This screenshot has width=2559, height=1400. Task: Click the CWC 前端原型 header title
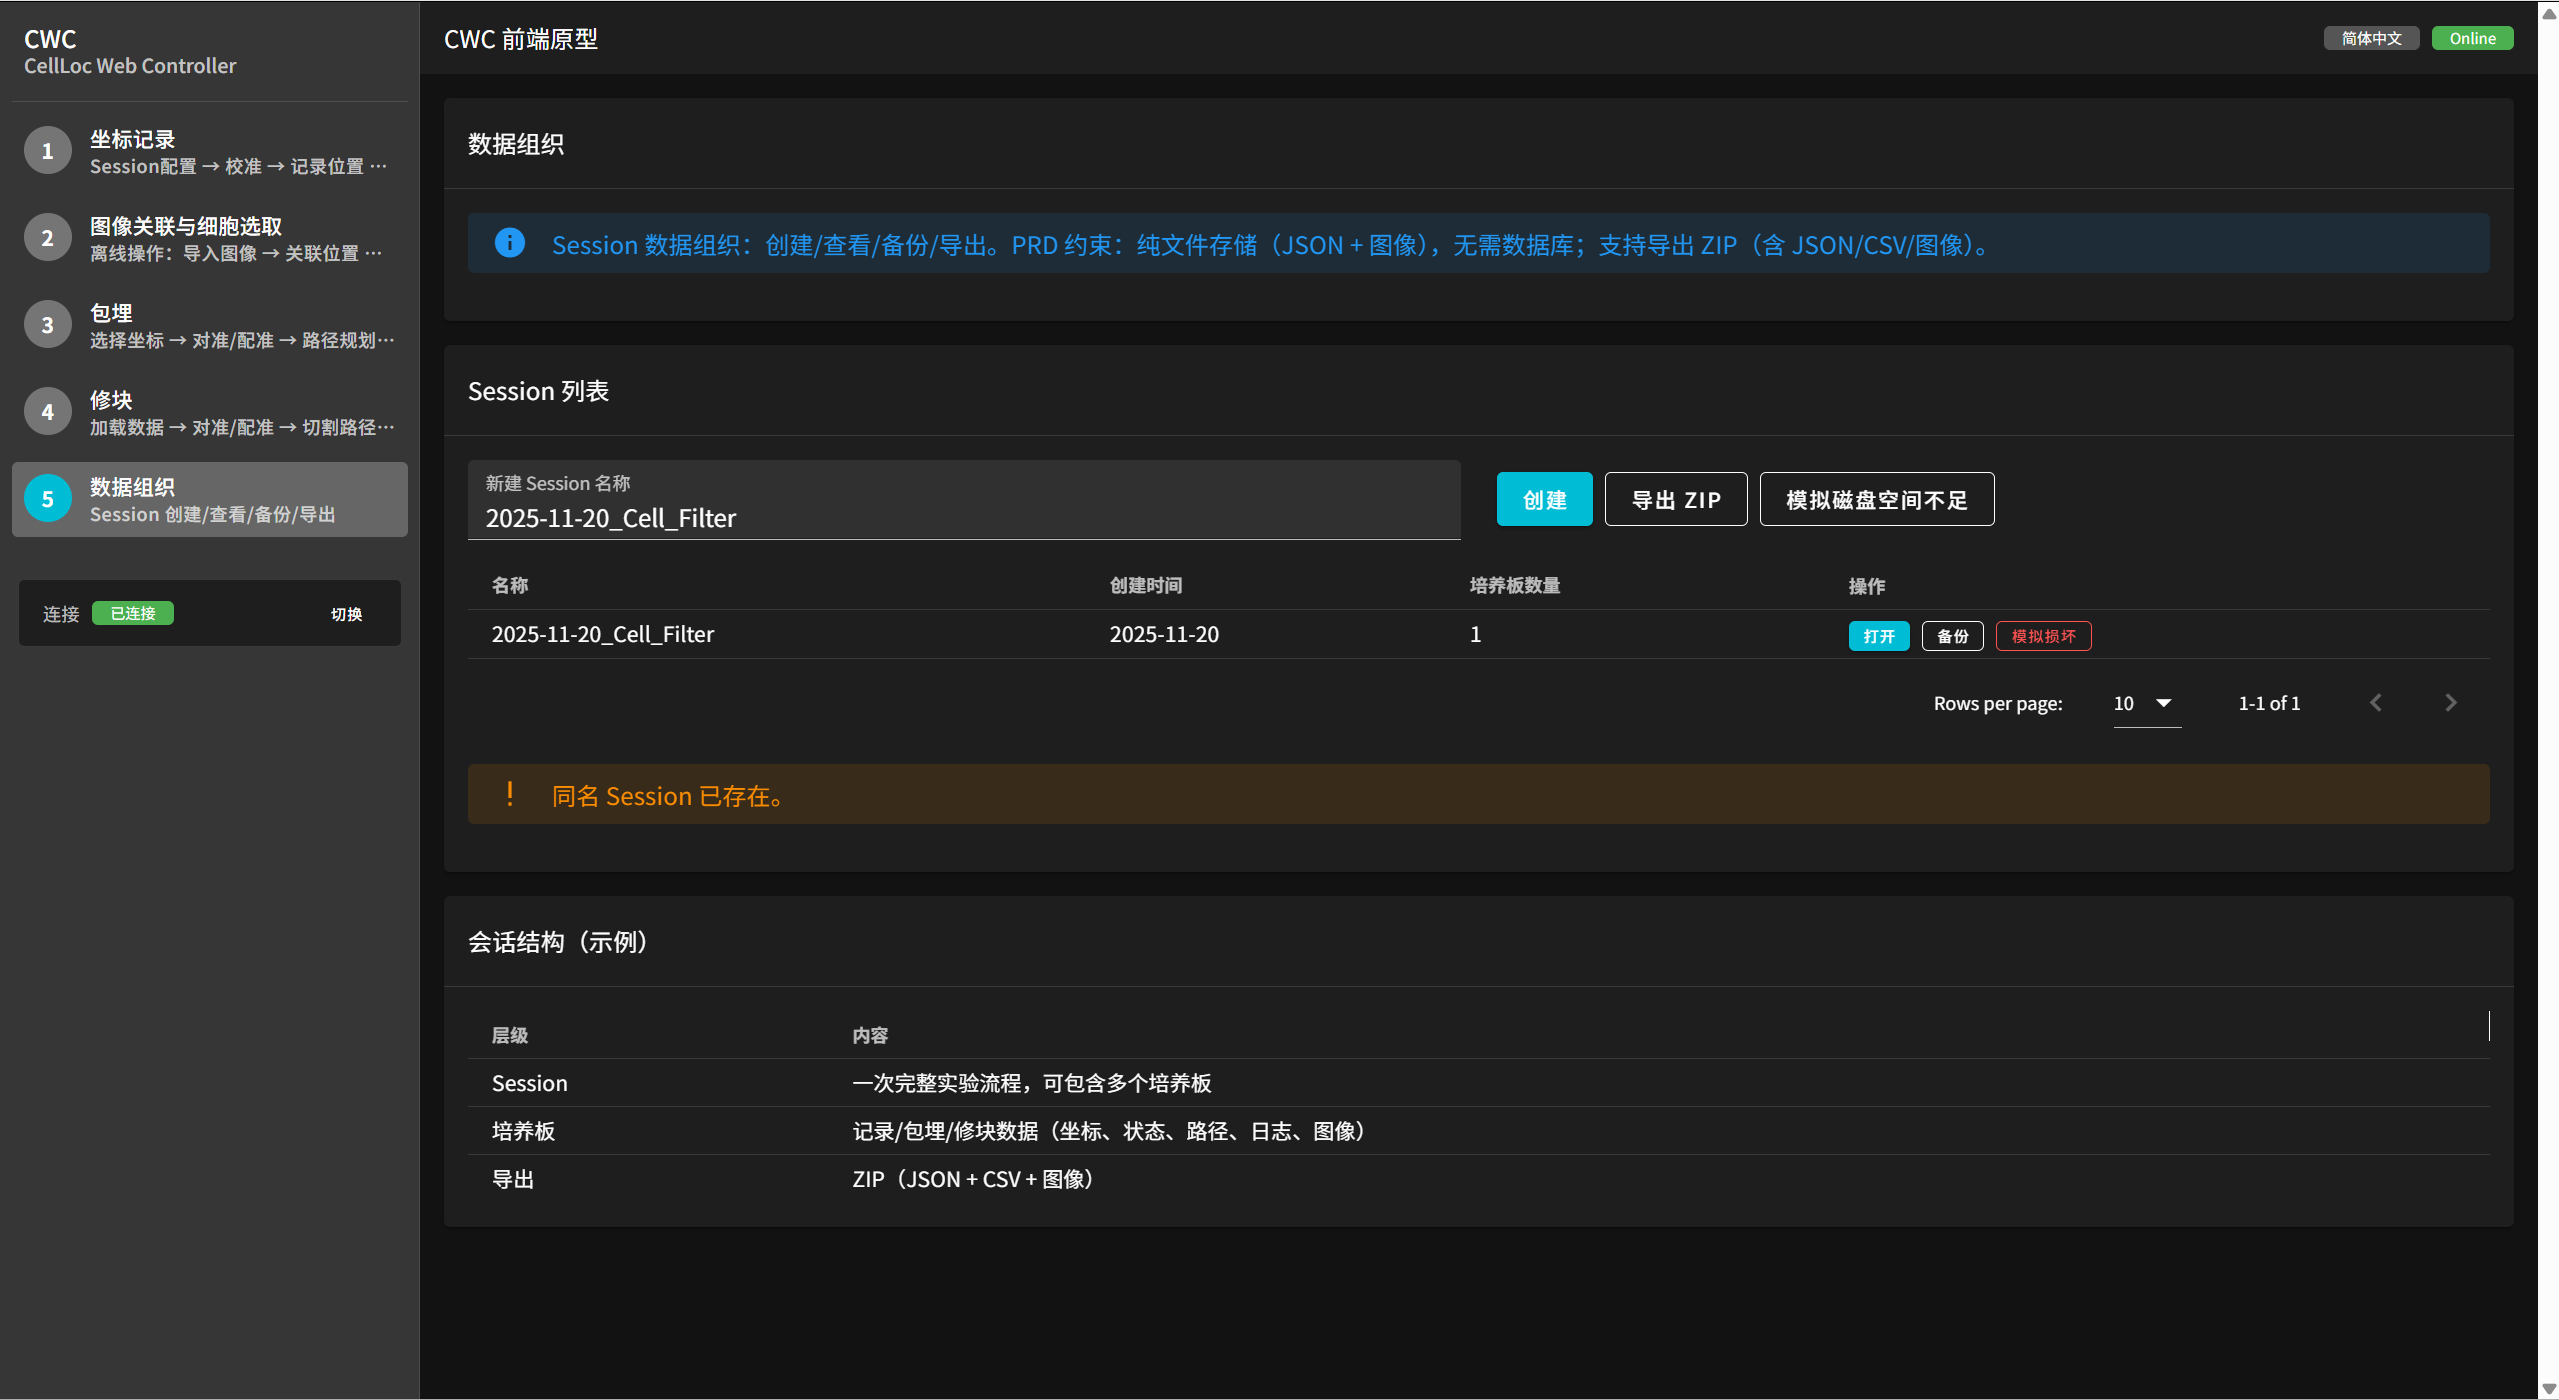(x=521, y=39)
